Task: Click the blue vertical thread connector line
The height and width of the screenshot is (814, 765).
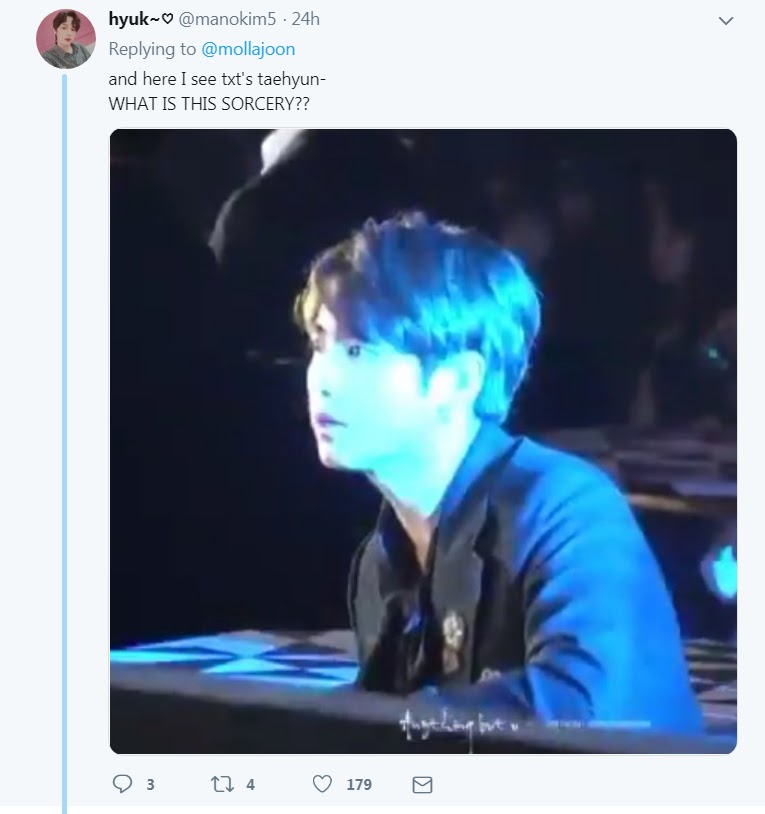Action: pos(65,444)
